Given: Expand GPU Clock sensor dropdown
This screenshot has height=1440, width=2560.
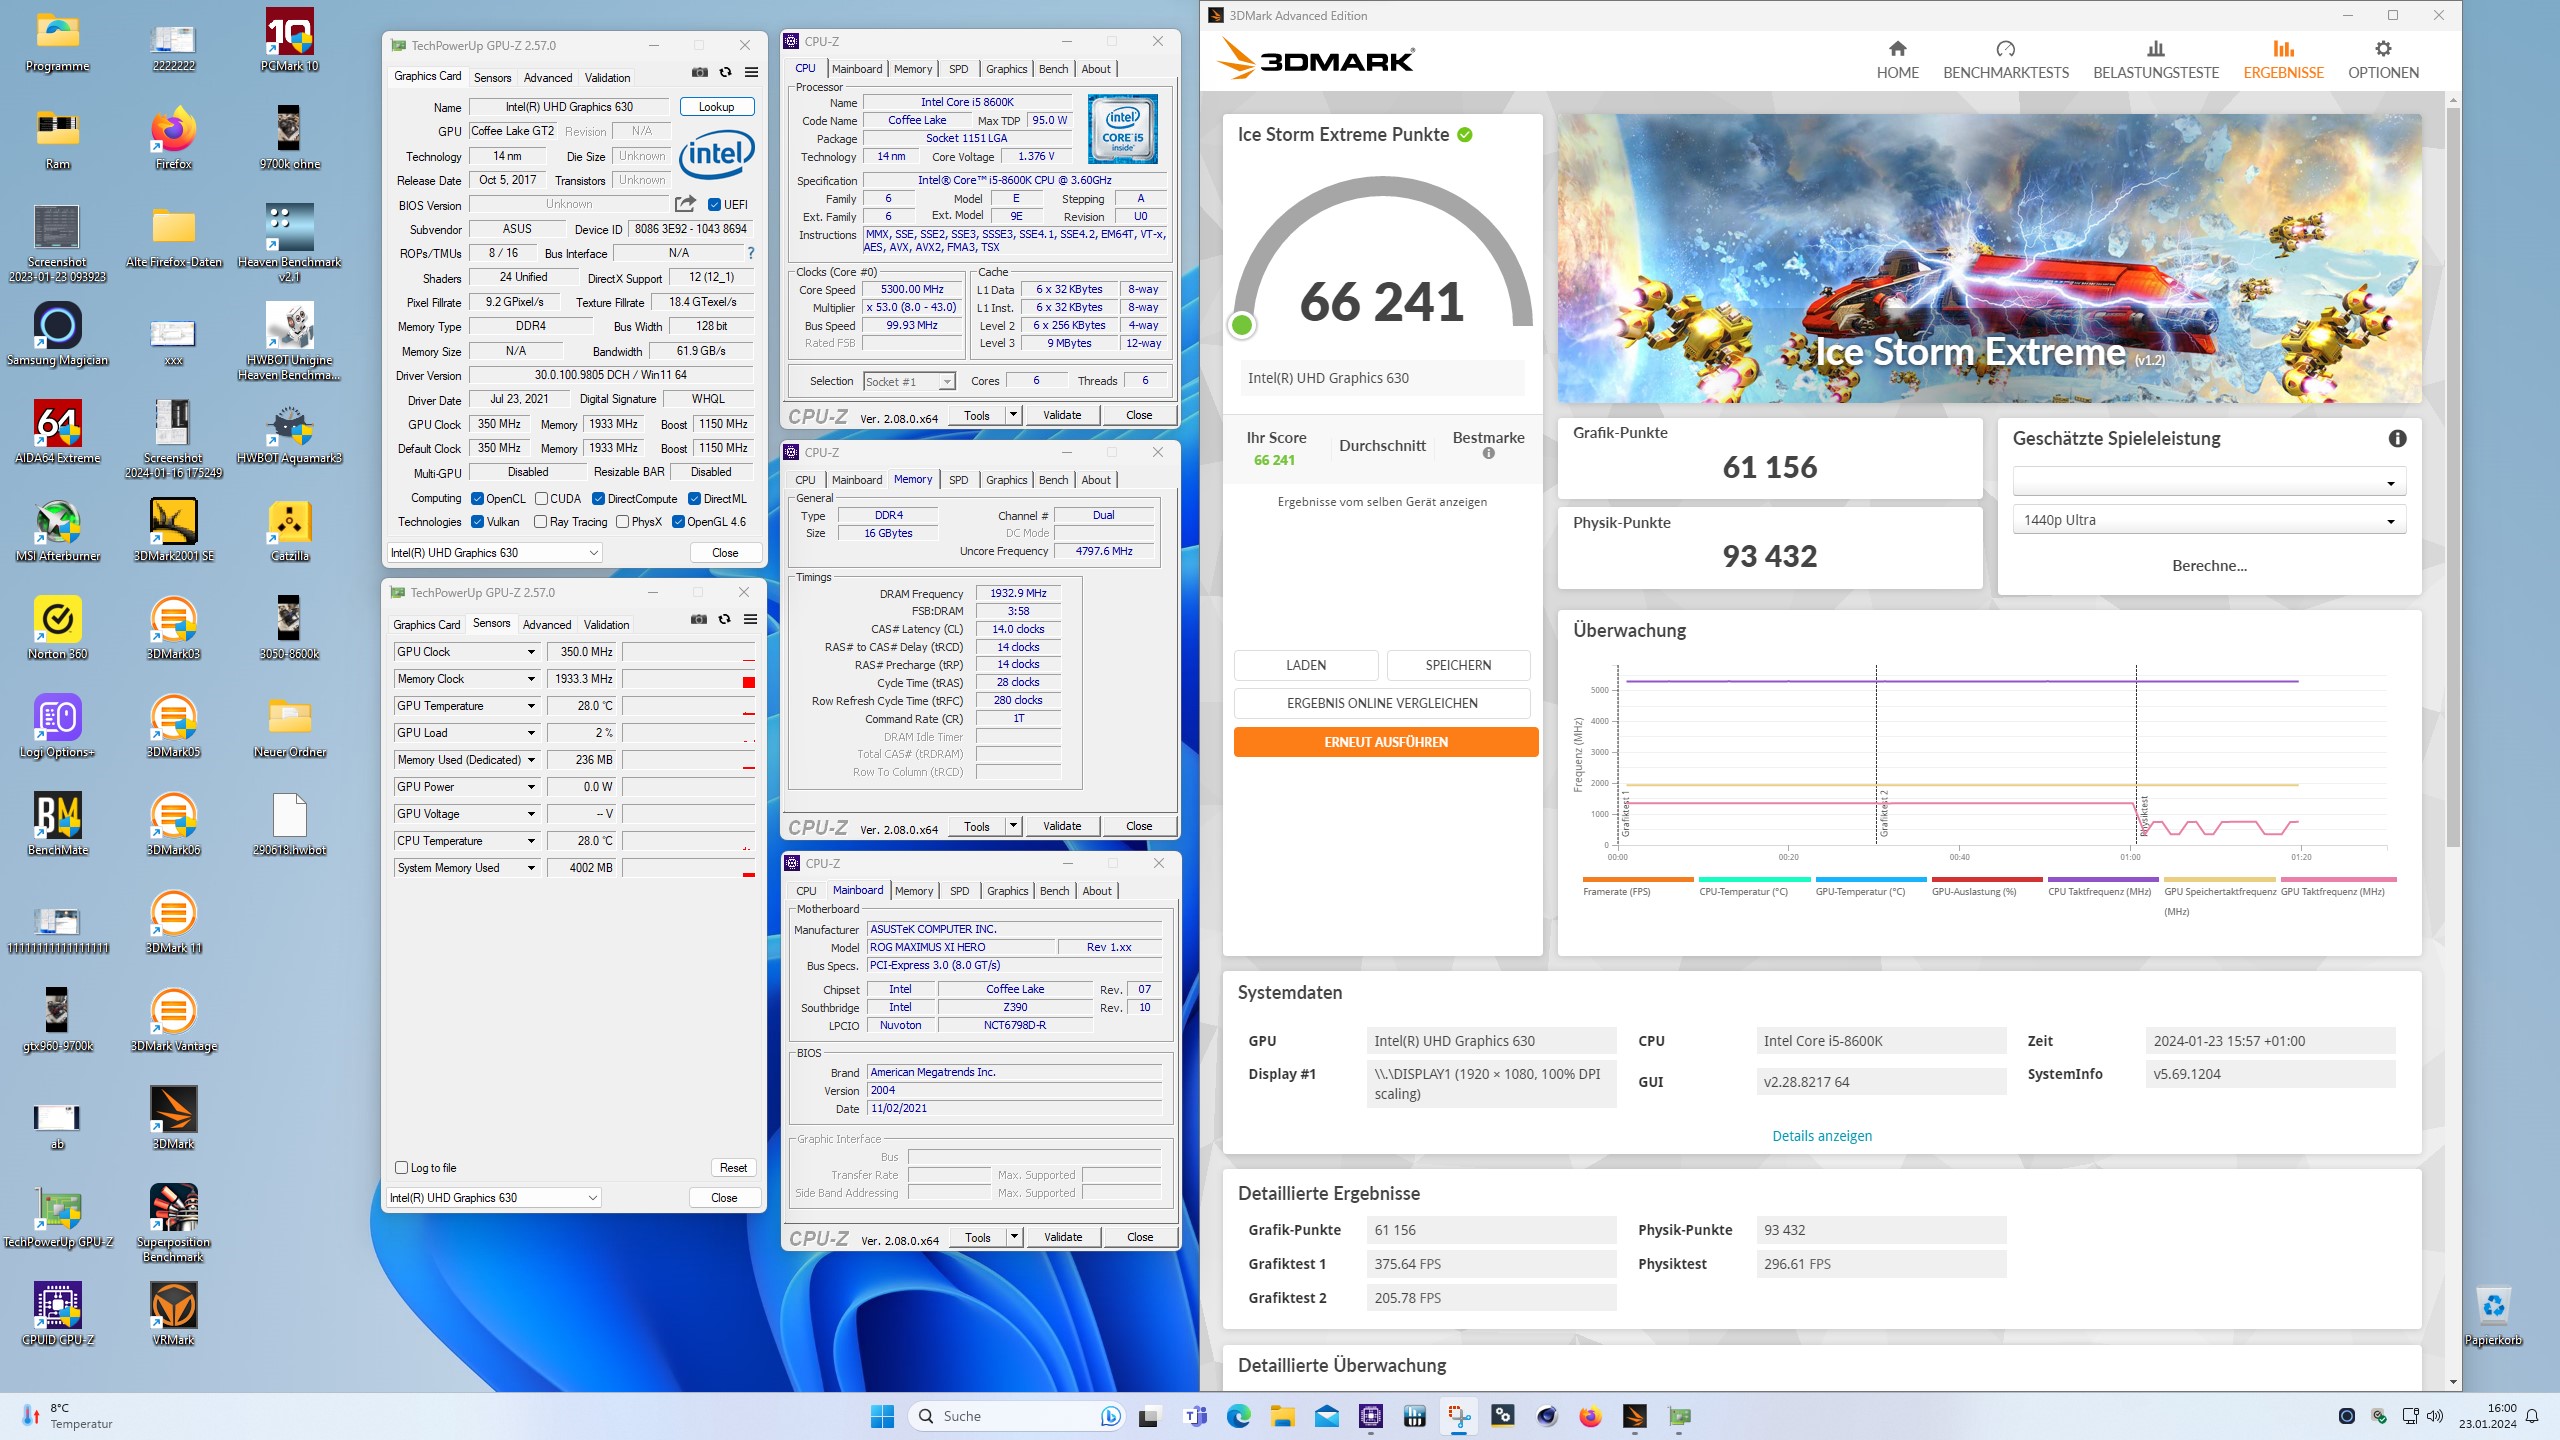Looking at the screenshot, I should 531,651.
